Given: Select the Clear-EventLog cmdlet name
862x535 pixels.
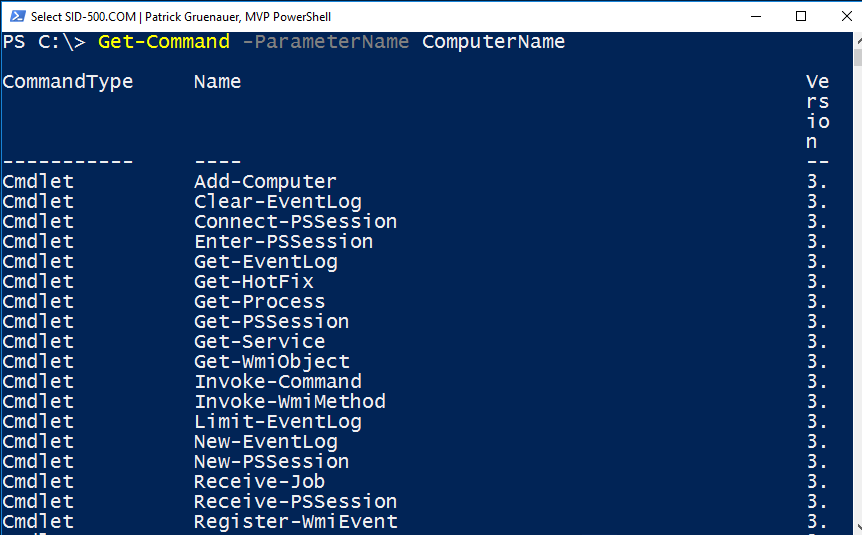Looking at the screenshot, I should pyautogui.click(x=277, y=202).
